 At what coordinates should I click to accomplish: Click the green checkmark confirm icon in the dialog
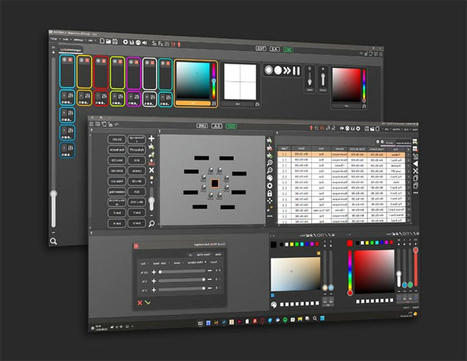click(x=148, y=303)
